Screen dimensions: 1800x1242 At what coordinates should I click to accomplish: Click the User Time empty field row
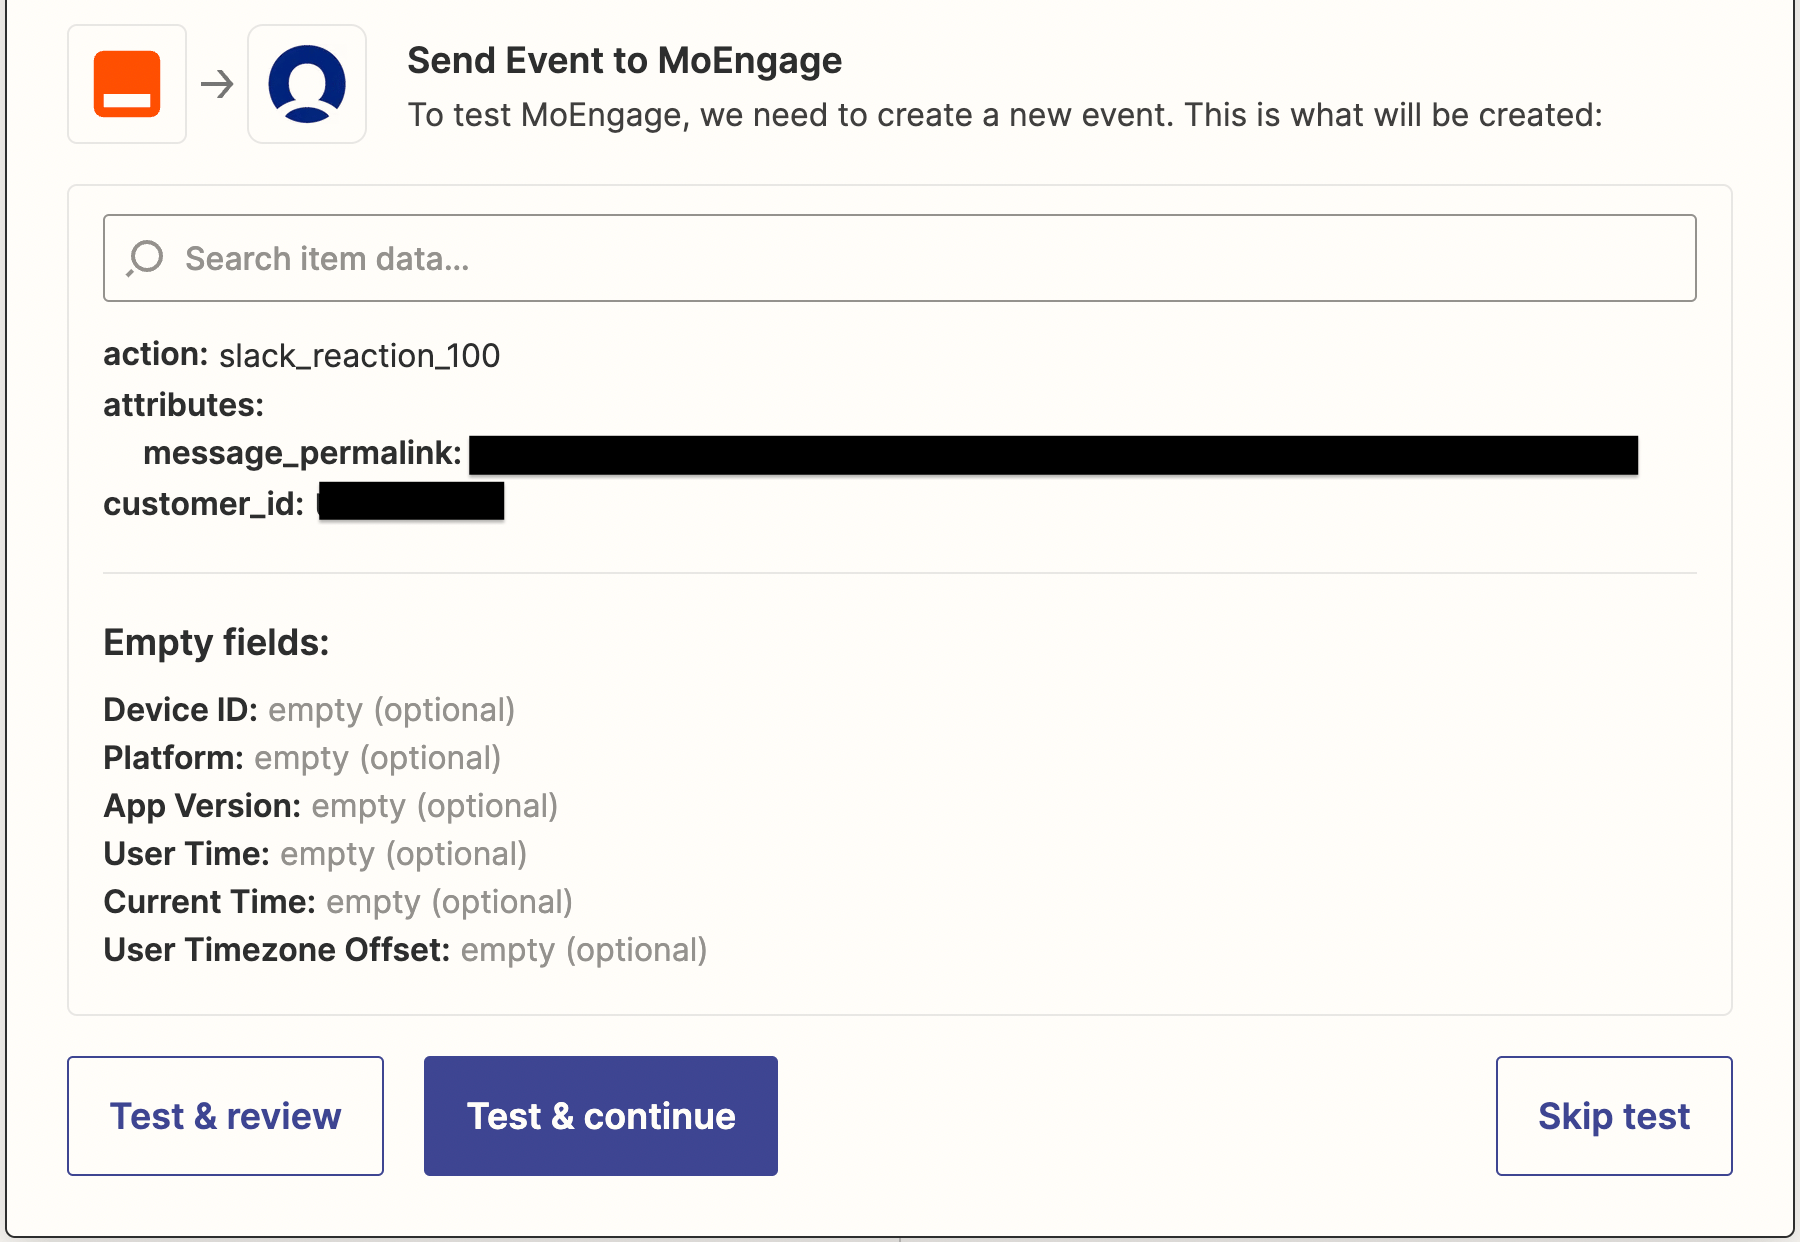[315, 854]
